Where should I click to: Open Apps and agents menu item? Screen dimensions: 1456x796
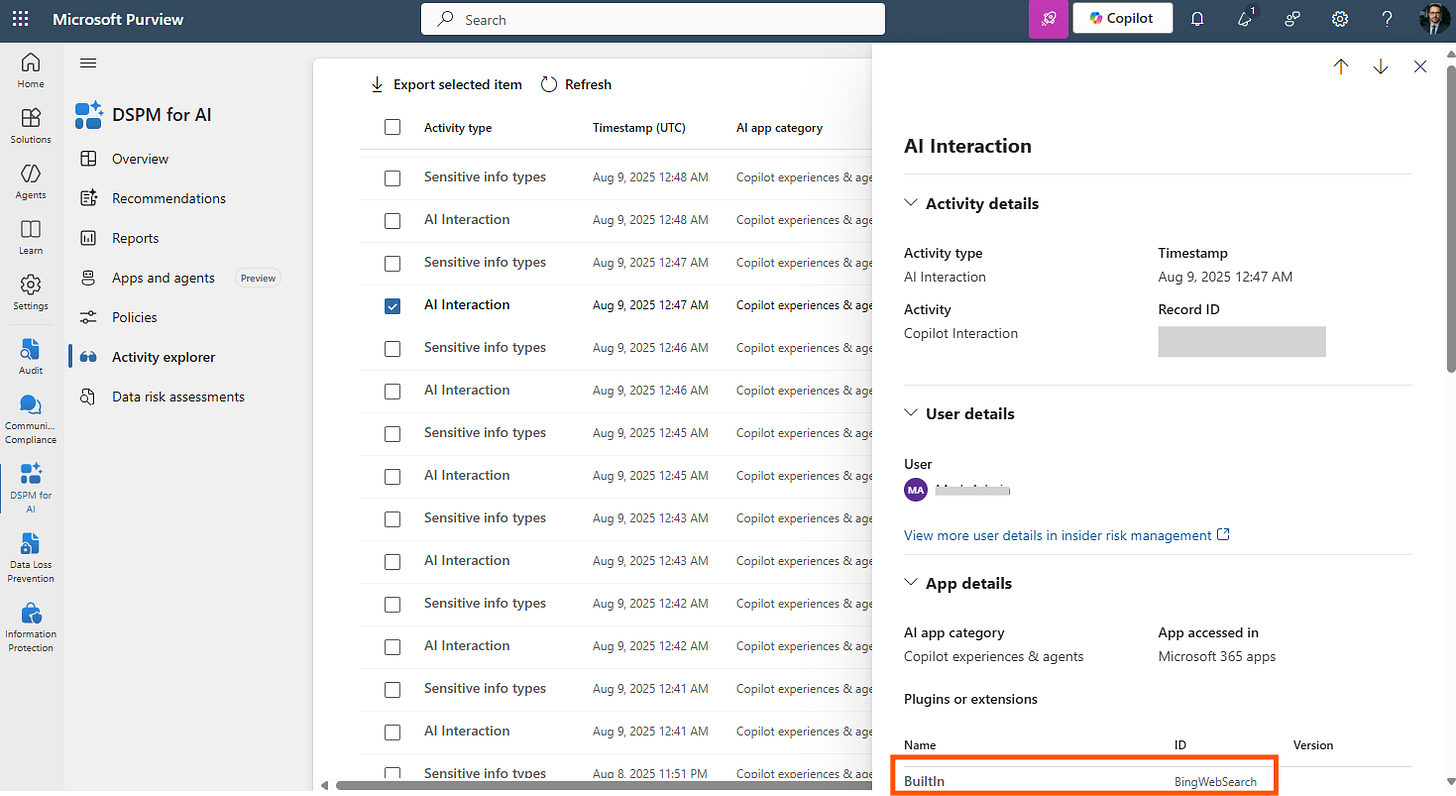coord(163,278)
